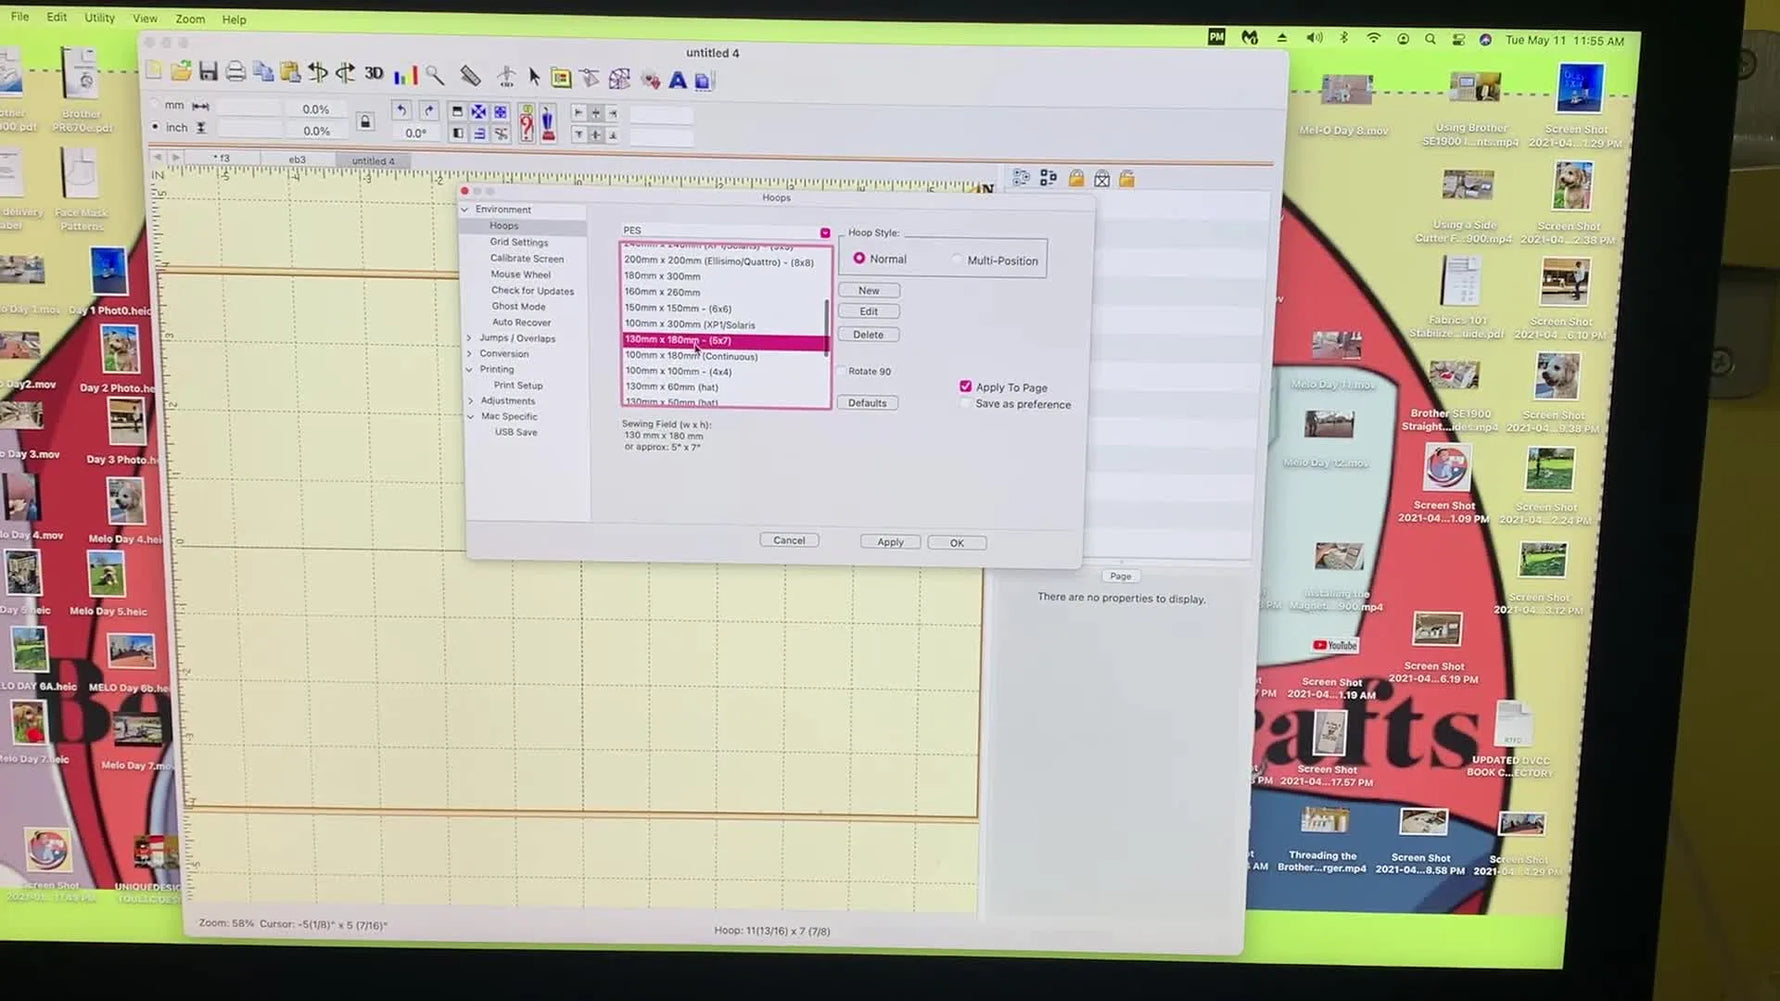
Task: Click OK in the Hoops dialog
Action: pos(957,543)
